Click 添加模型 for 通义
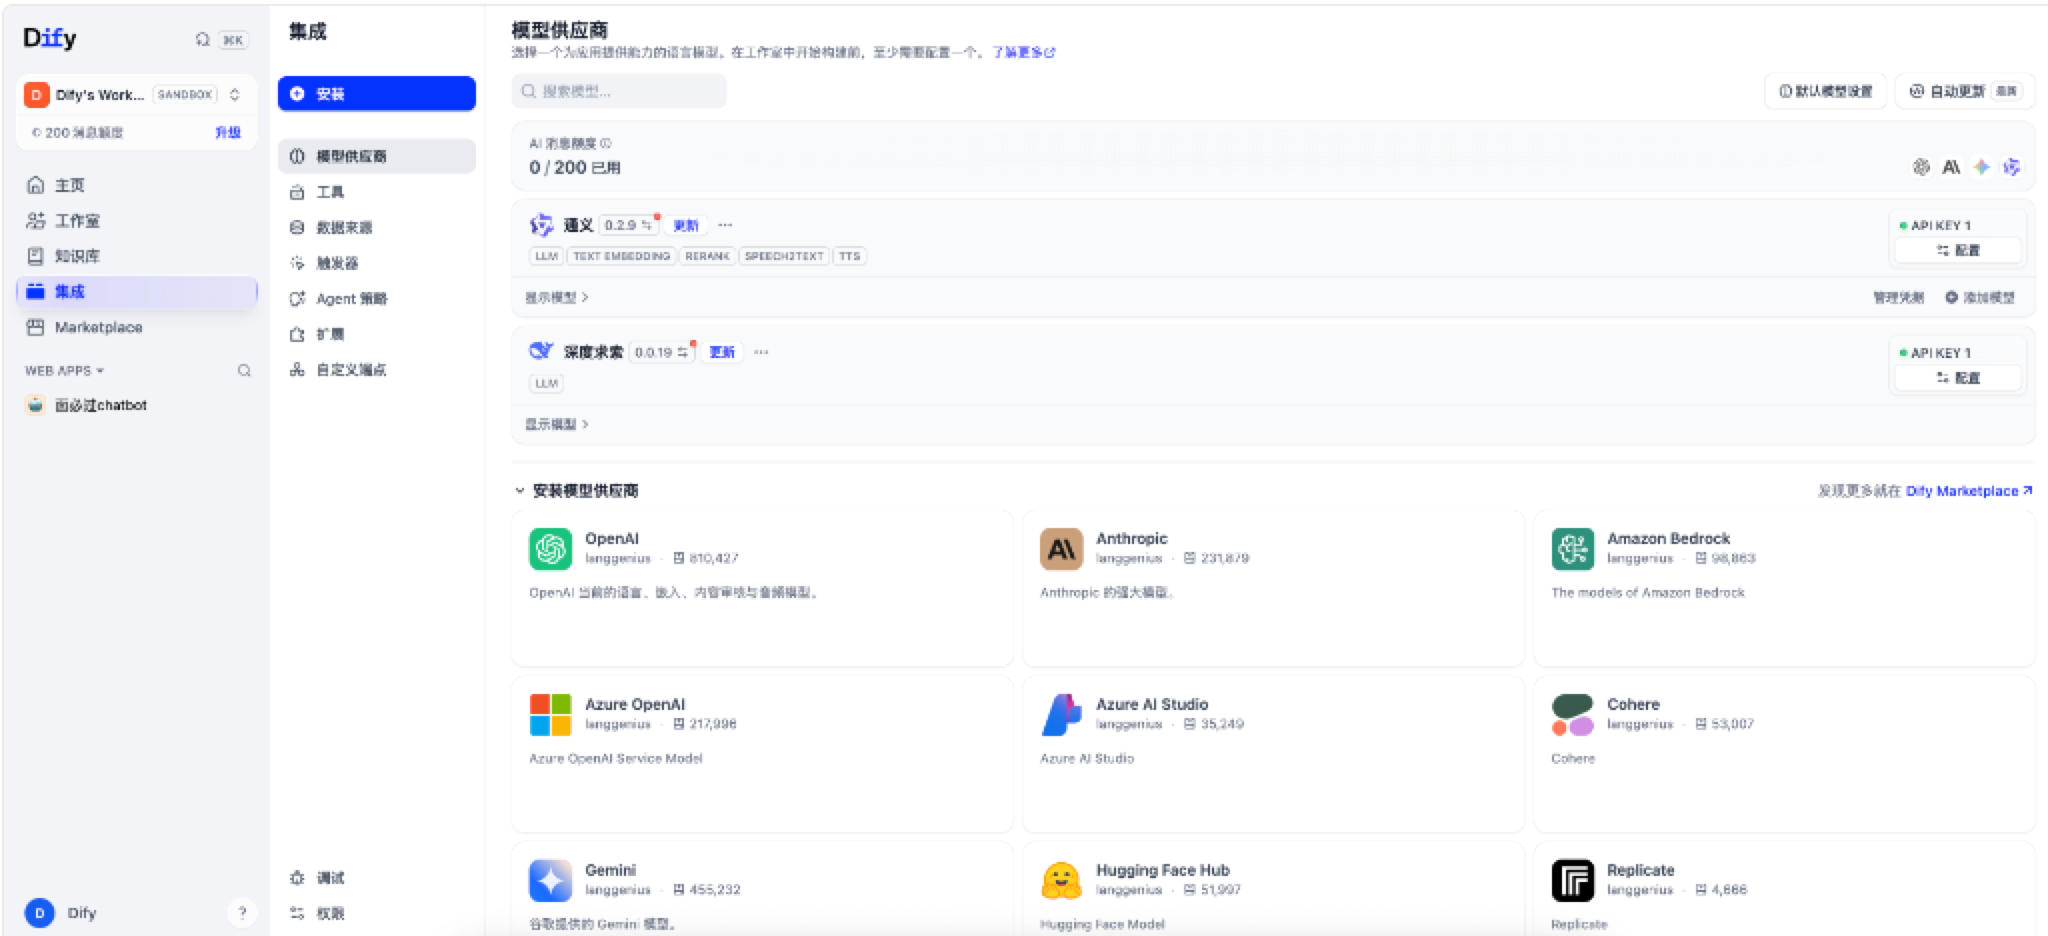Image resolution: width=2048 pixels, height=936 pixels. pyautogui.click(x=1980, y=297)
